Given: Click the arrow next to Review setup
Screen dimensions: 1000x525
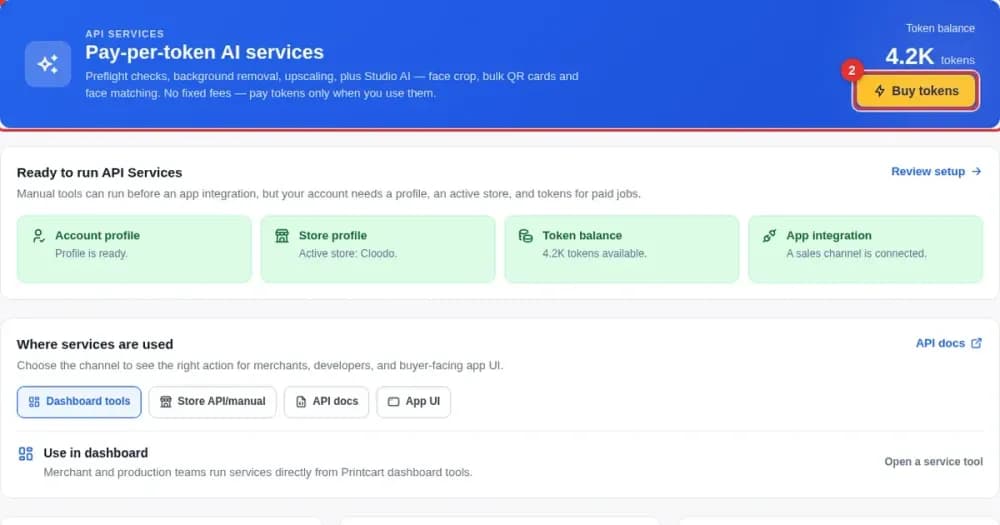Looking at the screenshot, I should pyautogui.click(x=976, y=172).
